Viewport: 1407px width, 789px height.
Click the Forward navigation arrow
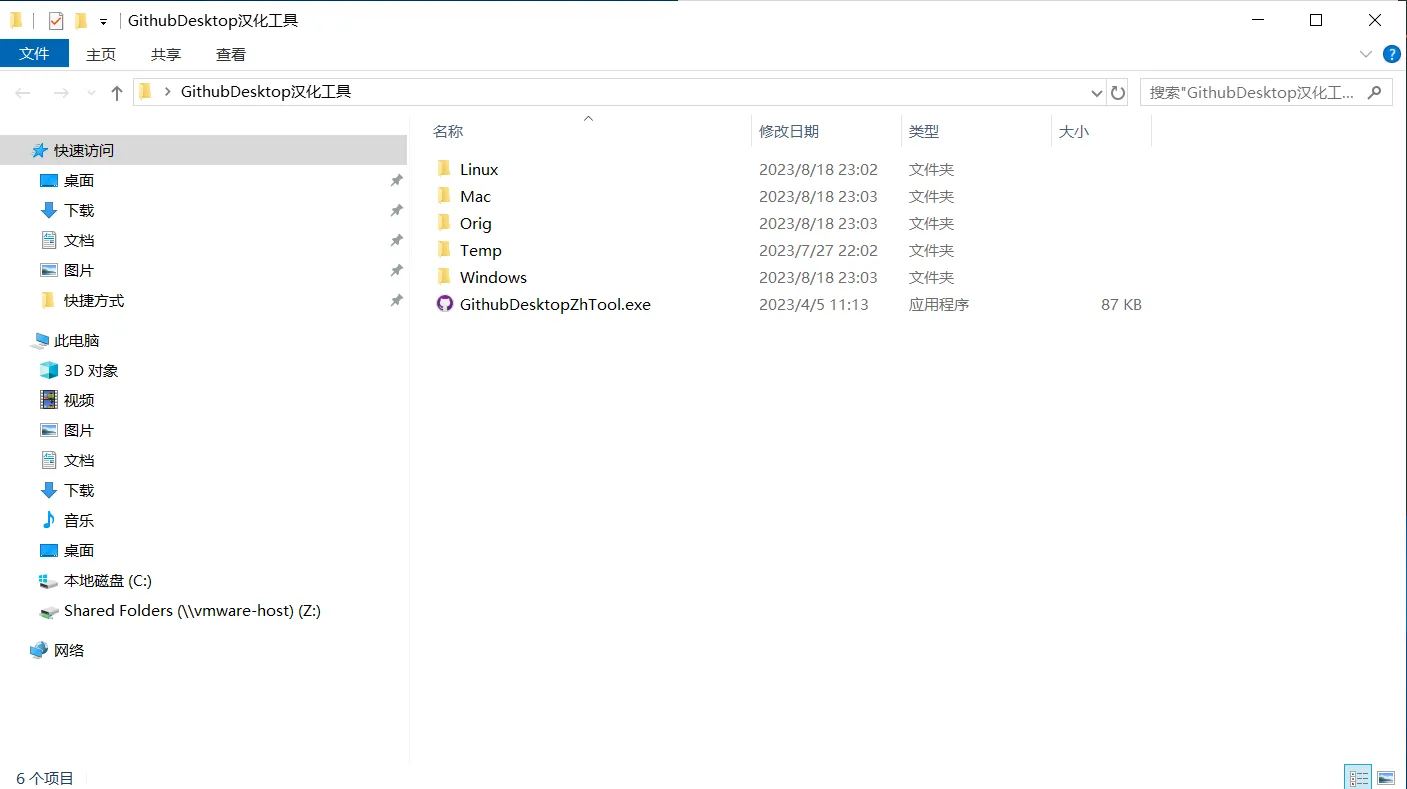(x=61, y=92)
